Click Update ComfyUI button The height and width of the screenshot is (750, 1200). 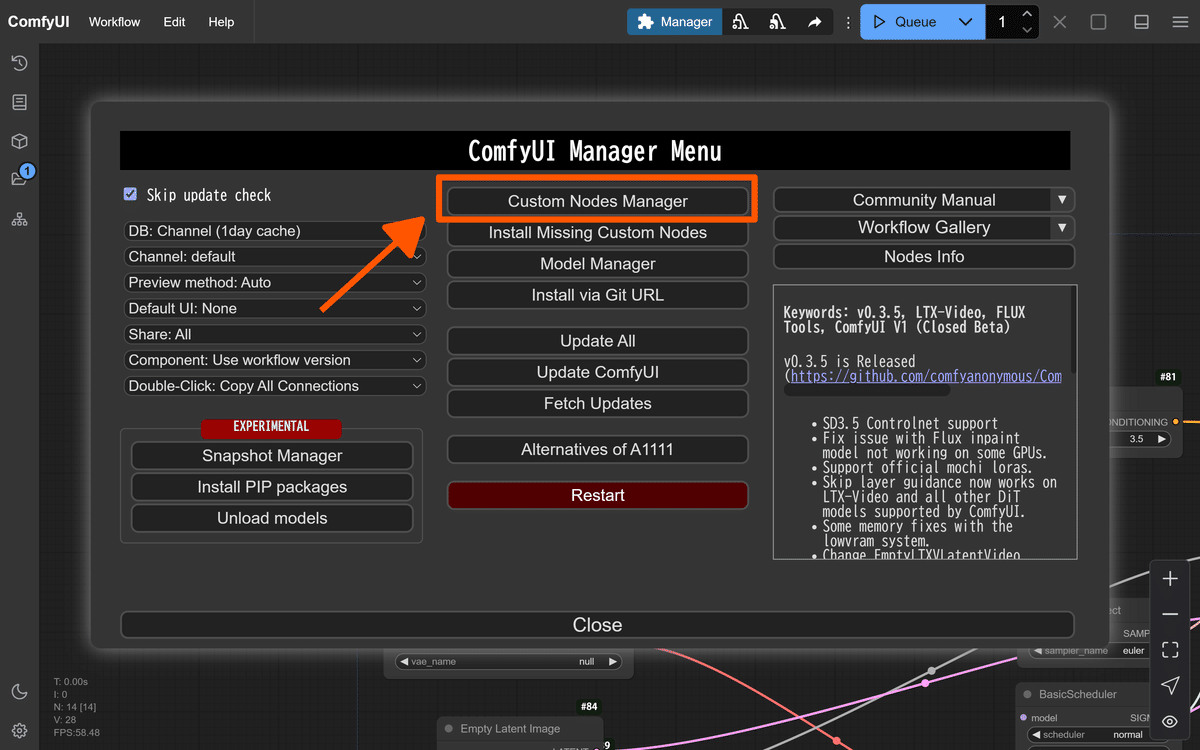pos(598,372)
